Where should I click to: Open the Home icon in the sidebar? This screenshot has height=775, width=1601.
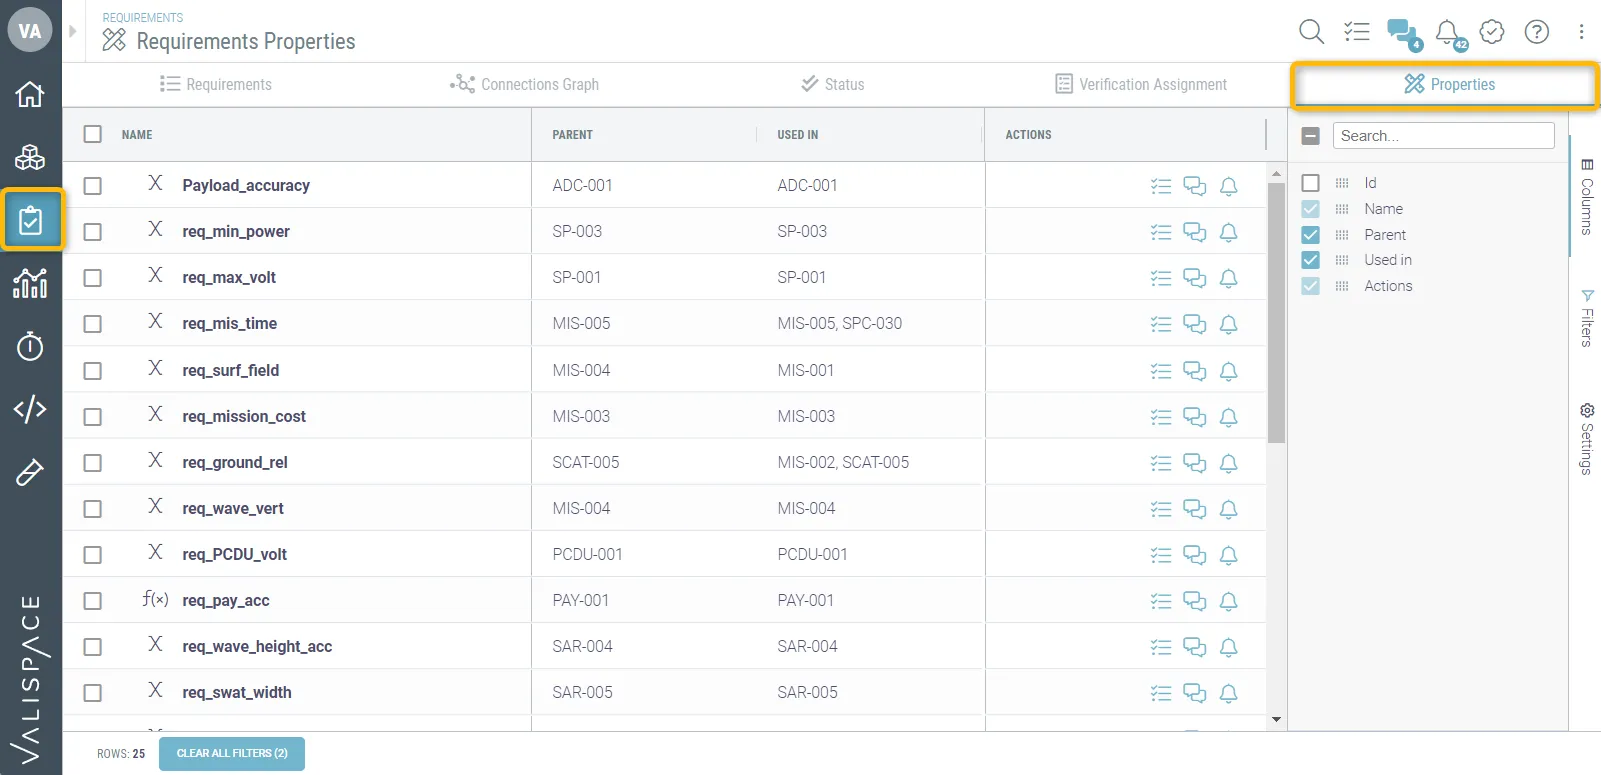coord(30,94)
